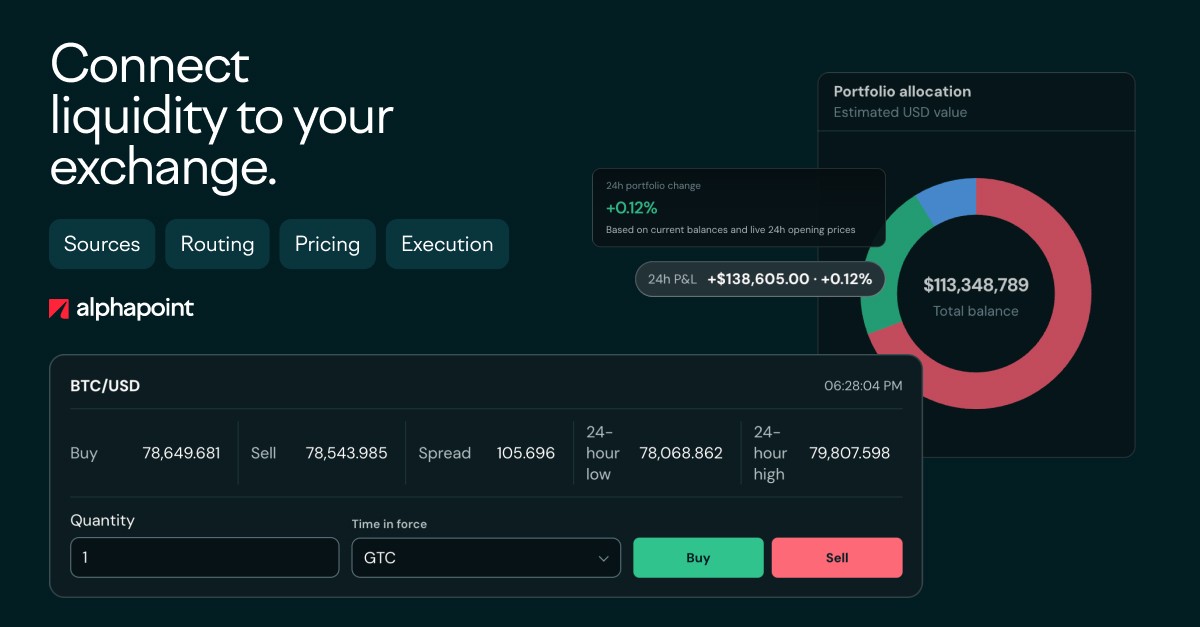Click the green Buy order button
Image resolution: width=1200 pixels, height=627 pixels.
click(698, 558)
